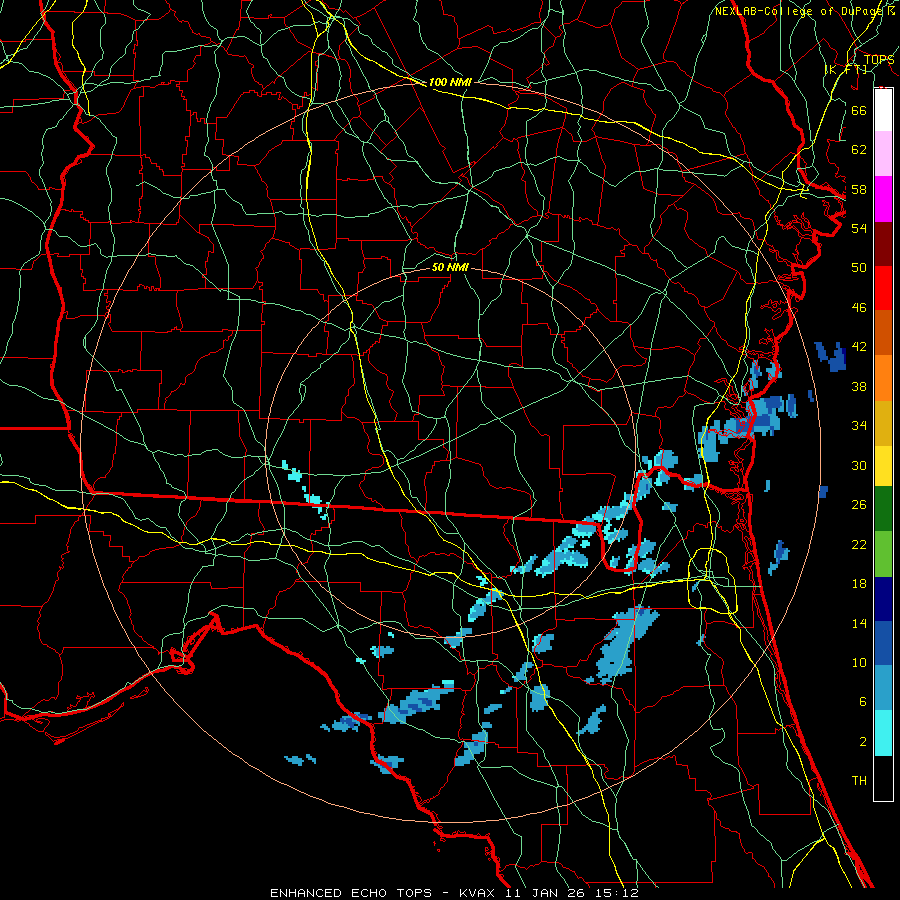Image resolution: width=900 pixels, height=900 pixels.
Task: Click the light green 26 kft swatch
Action: [883, 554]
